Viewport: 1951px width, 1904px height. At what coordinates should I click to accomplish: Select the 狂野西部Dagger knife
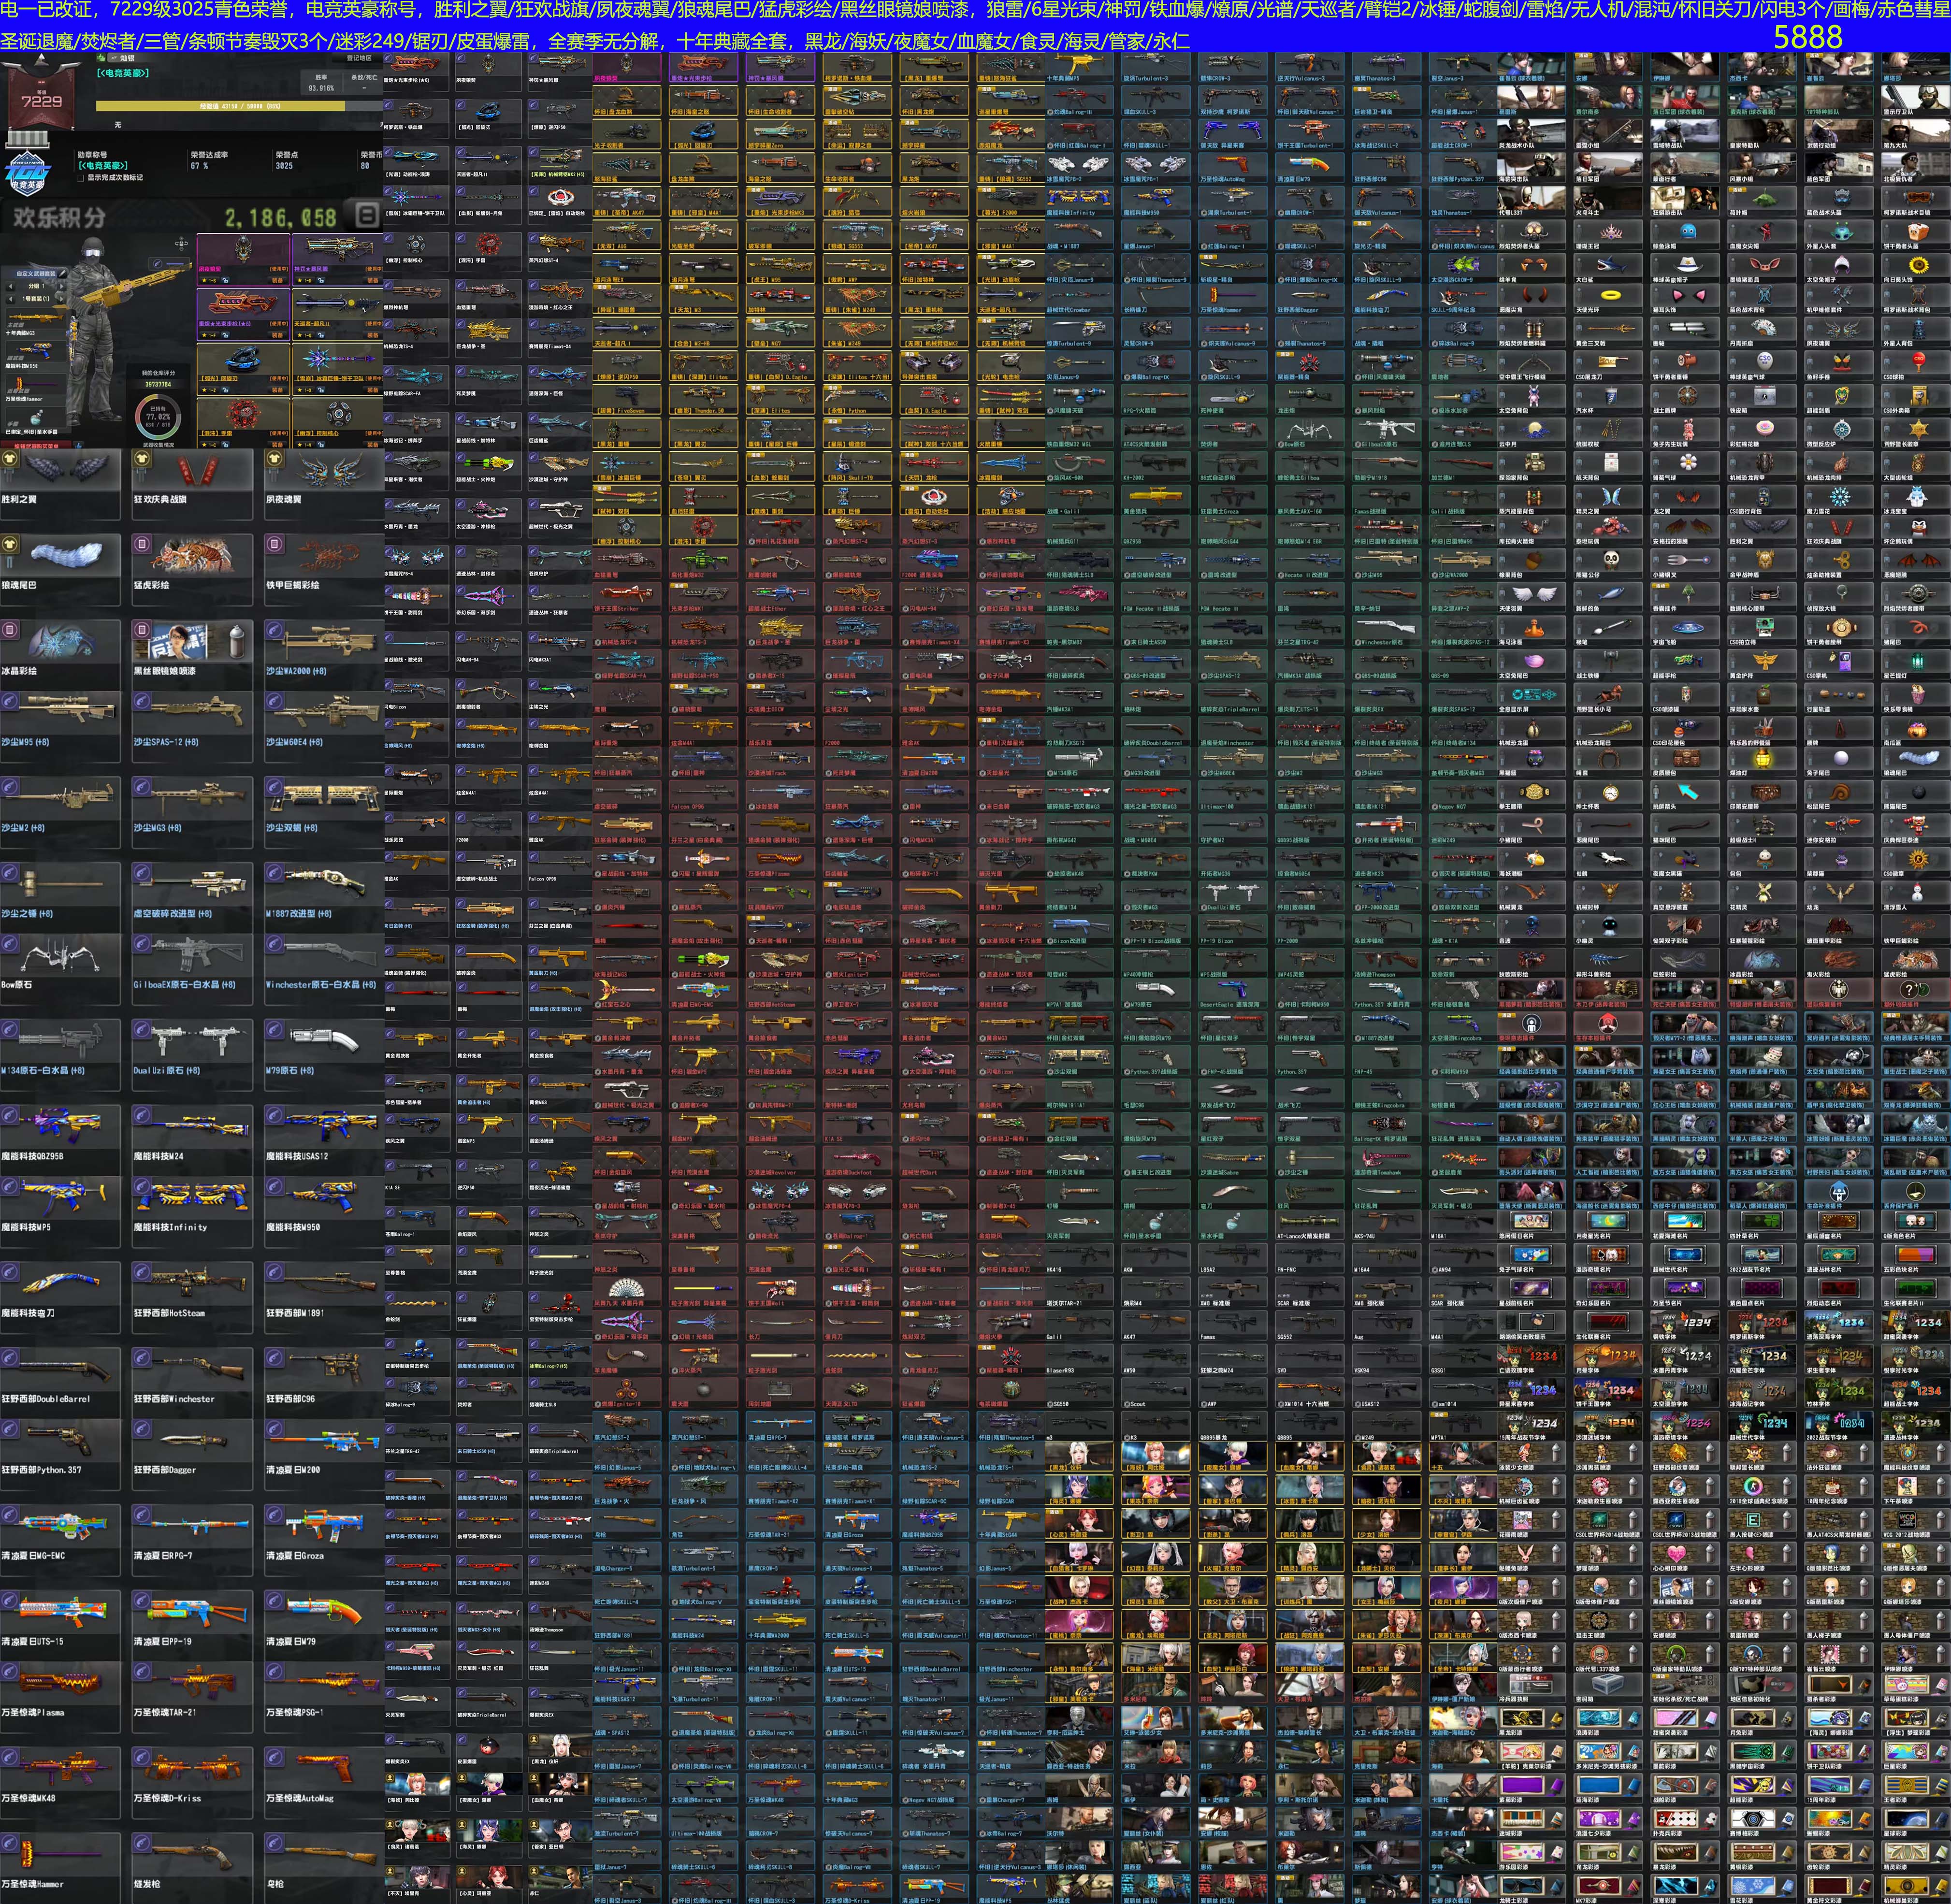coord(192,1455)
